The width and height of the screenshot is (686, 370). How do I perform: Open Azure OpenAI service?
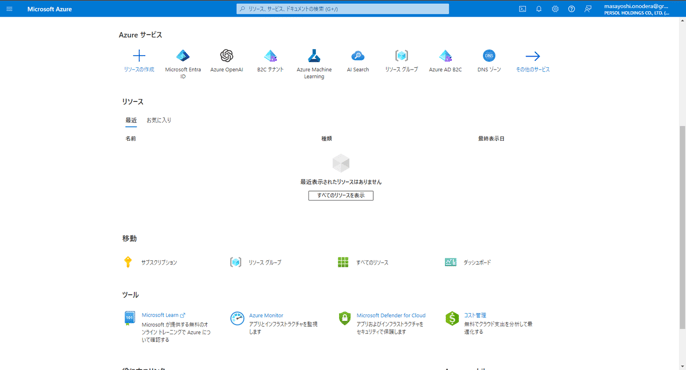227,56
